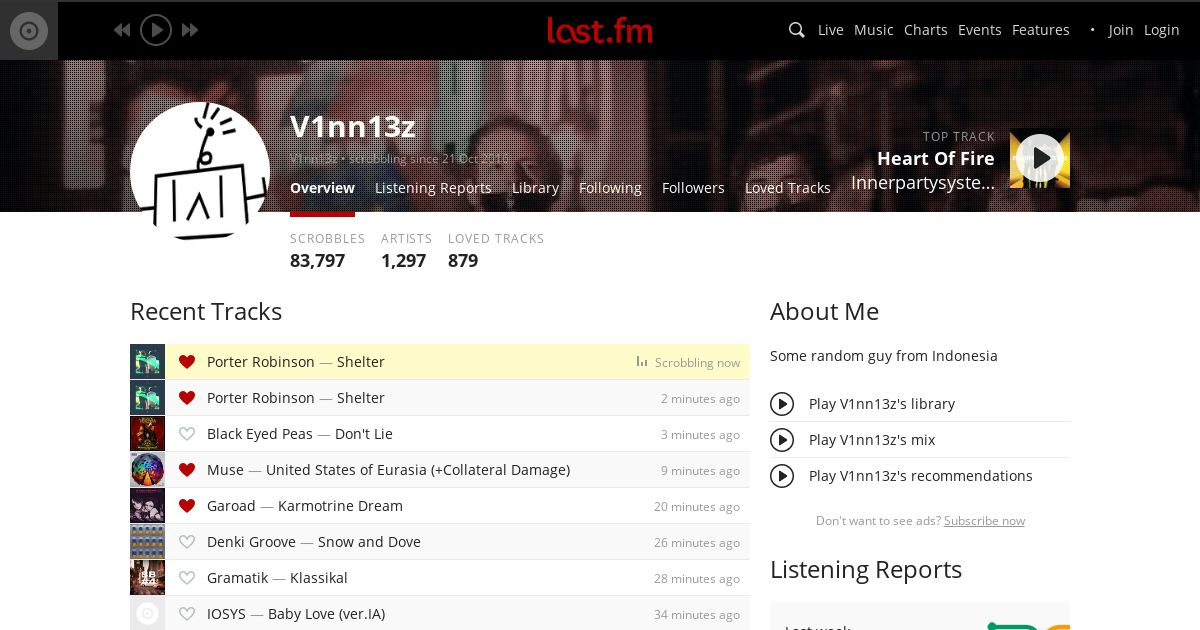Open Muse album cover thumbnail

147,470
